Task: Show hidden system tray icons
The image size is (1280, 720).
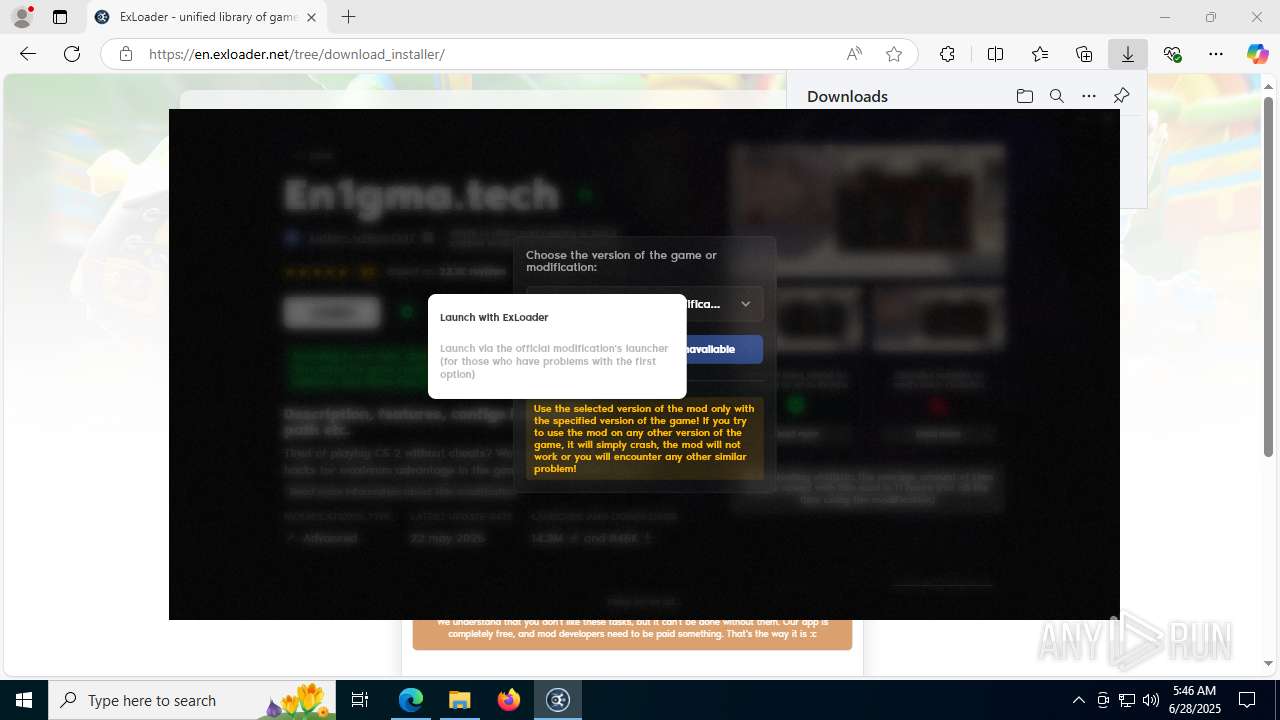Action: [1078, 700]
